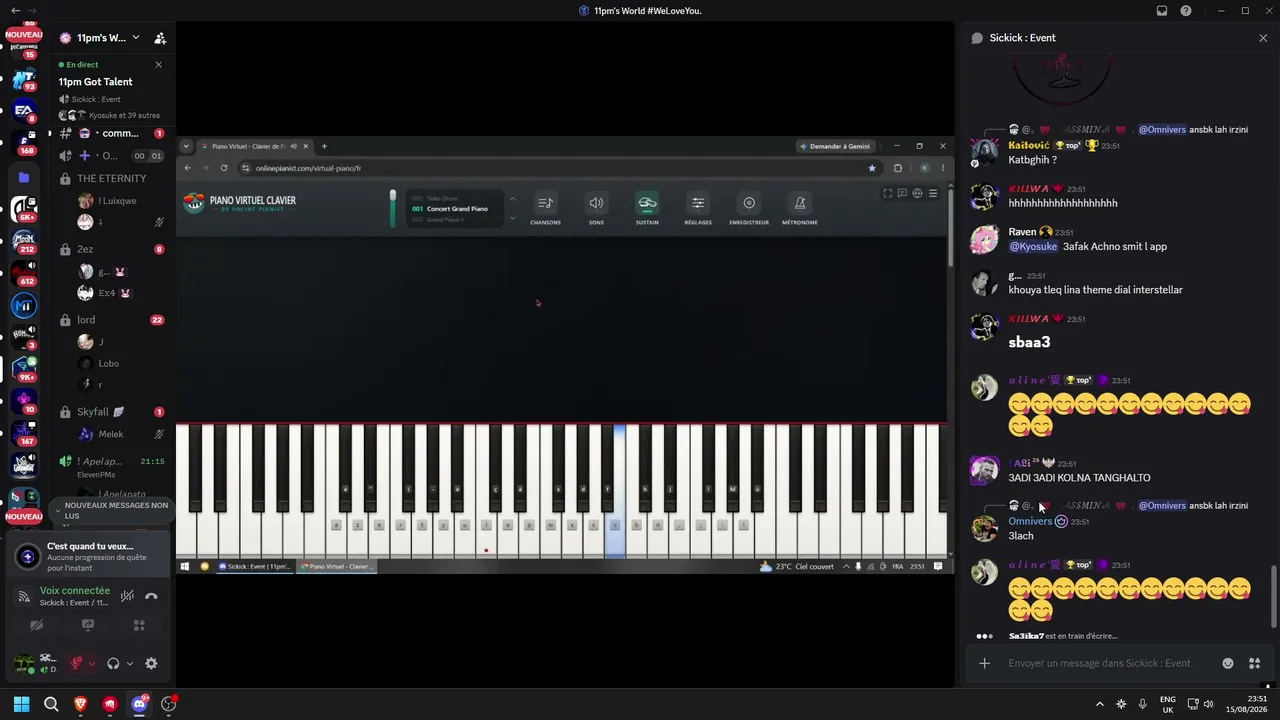Adjust the piano volume slider
This screenshot has width=1280, height=720.
(393, 208)
